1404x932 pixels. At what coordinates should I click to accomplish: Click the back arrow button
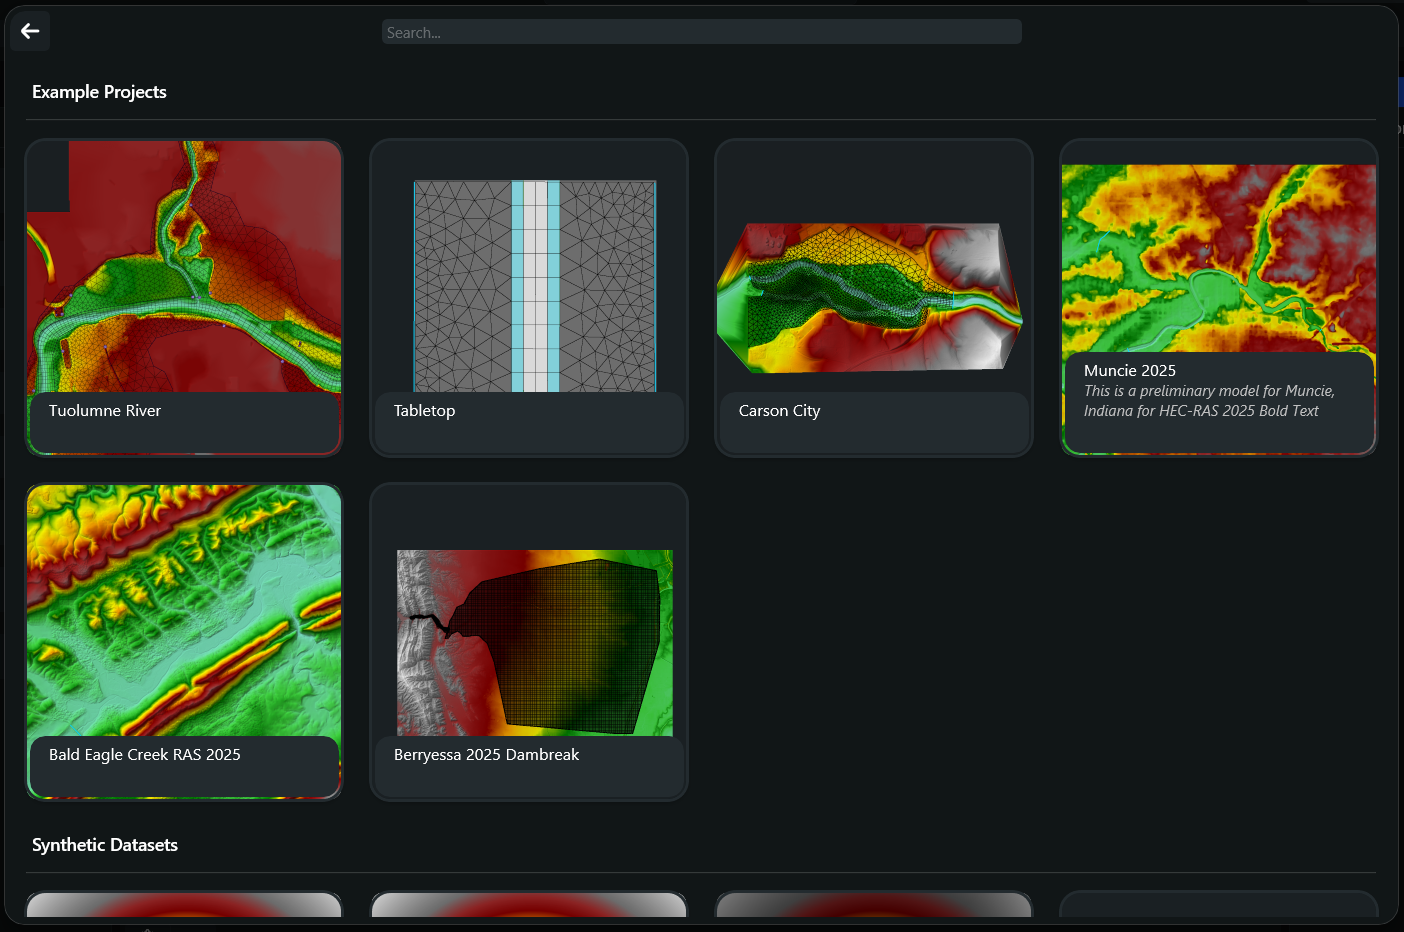pos(30,31)
